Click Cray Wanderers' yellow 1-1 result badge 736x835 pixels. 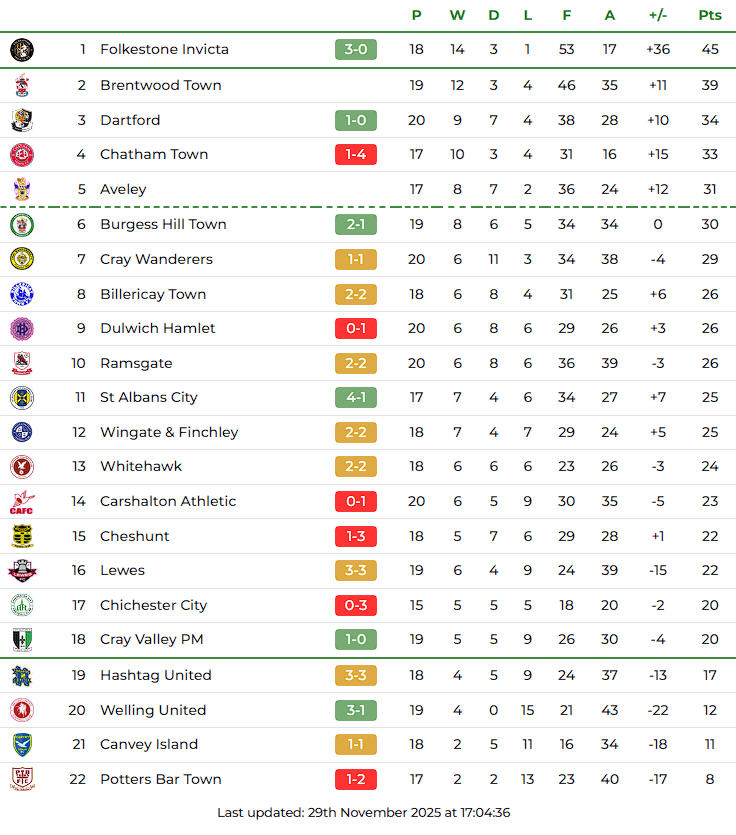[x=356, y=259]
